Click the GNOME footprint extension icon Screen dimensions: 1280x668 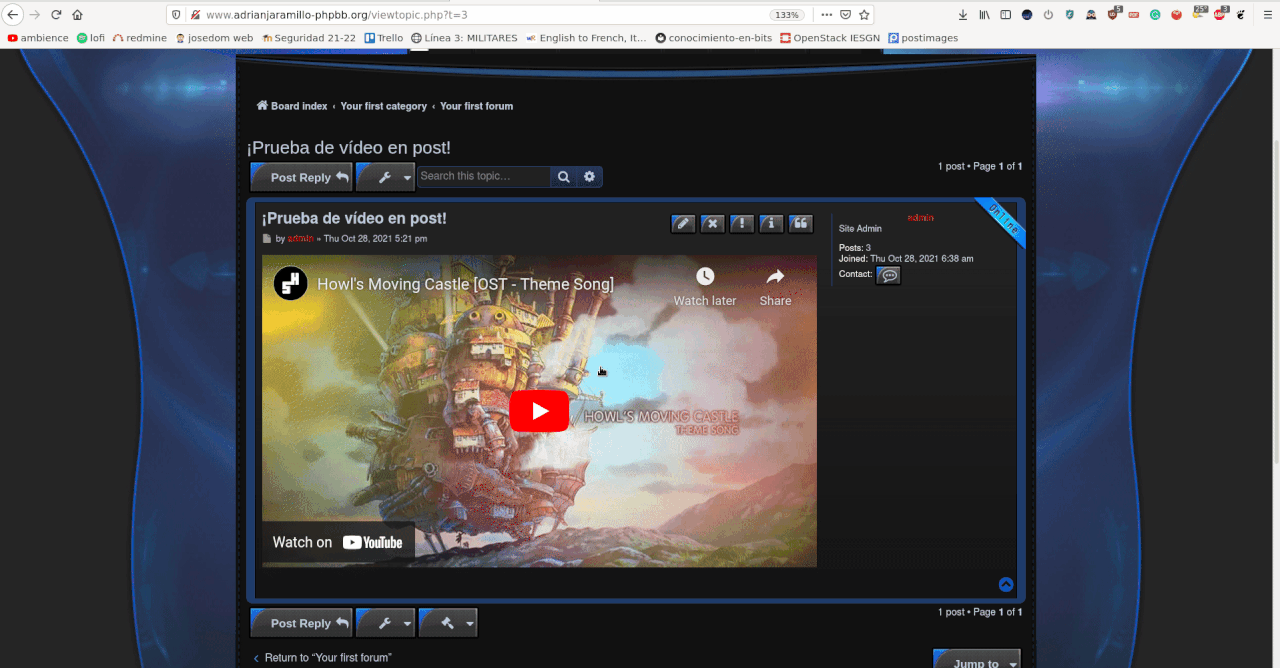pyautogui.click(x=1241, y=15)
